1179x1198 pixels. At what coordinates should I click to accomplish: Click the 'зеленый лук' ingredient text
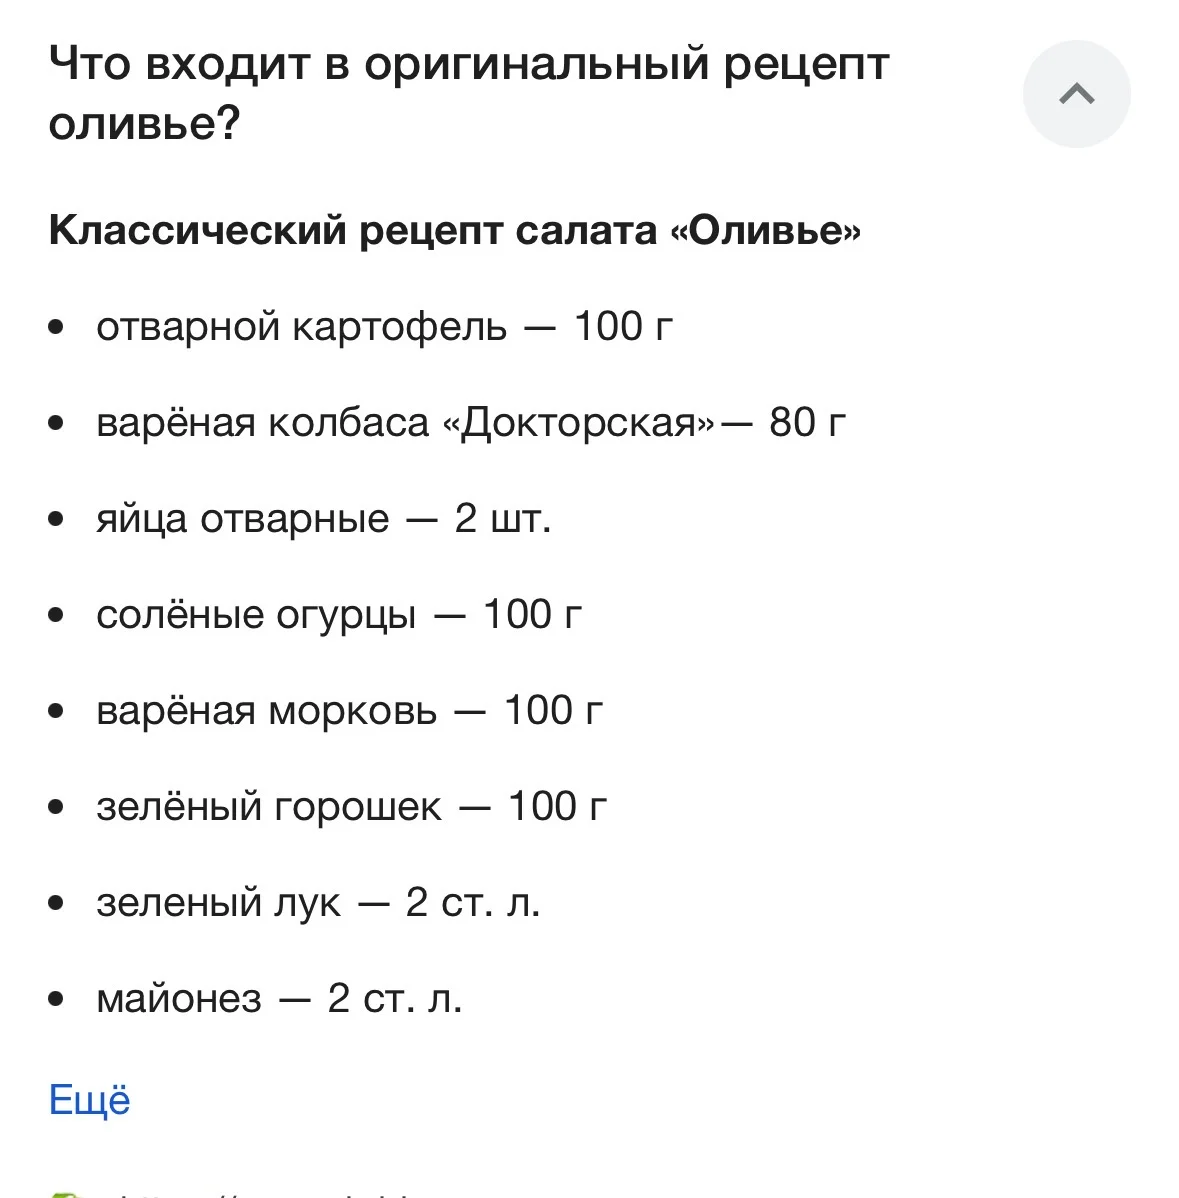tap(218, 903)
